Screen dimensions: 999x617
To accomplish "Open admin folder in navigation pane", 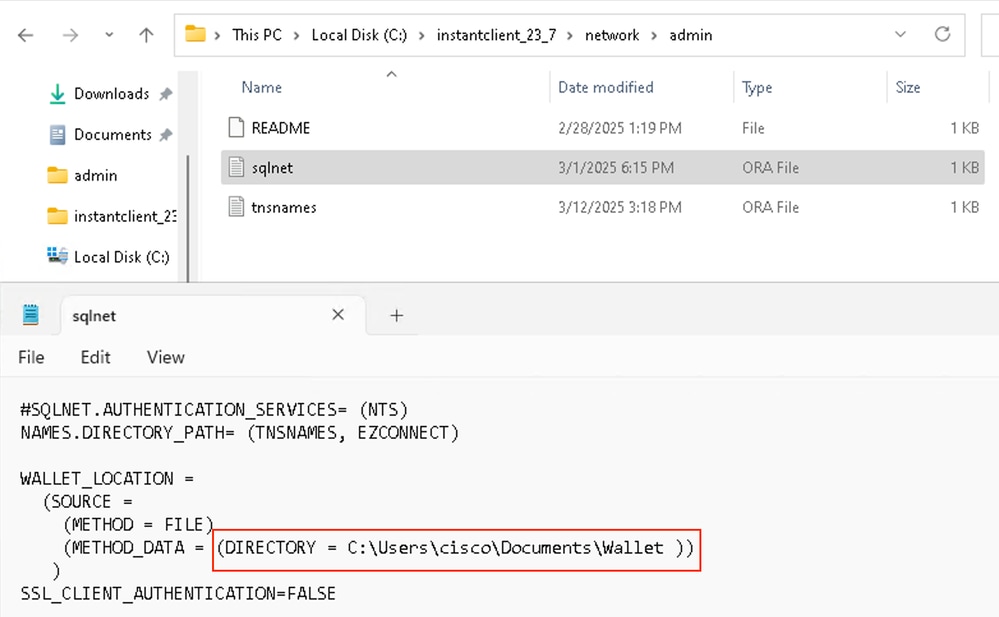I will click(96, 175).
